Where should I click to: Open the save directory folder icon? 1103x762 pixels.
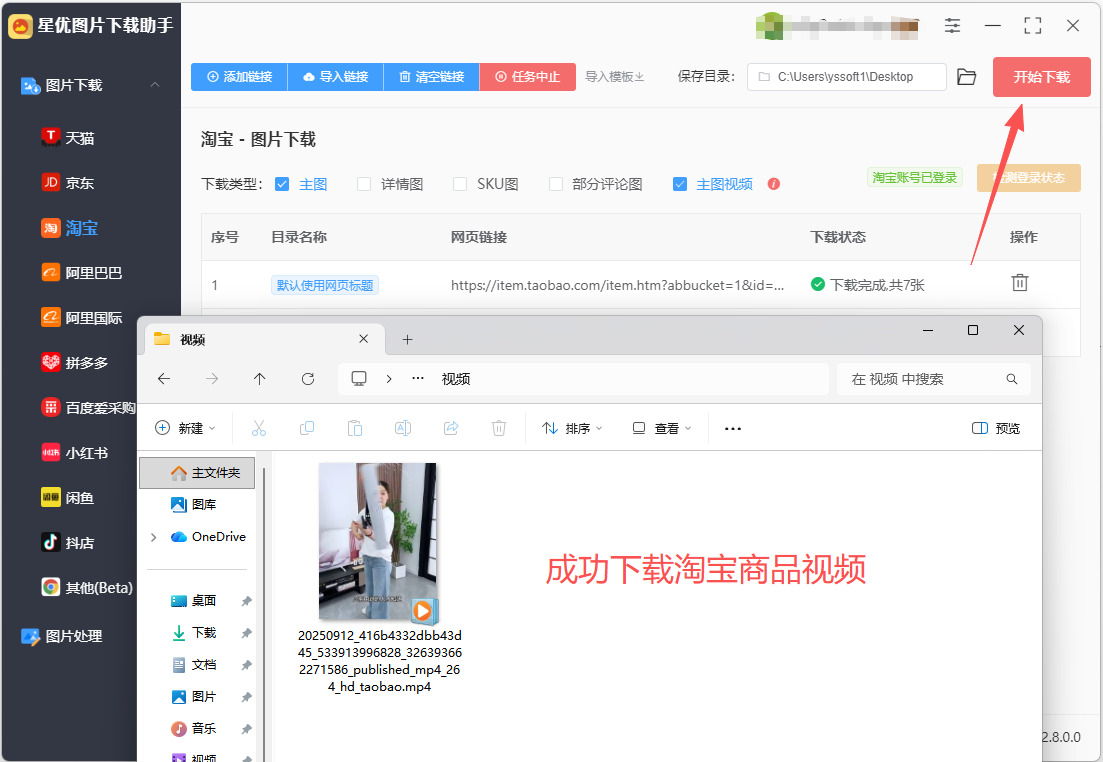click(x=967, y=77)
